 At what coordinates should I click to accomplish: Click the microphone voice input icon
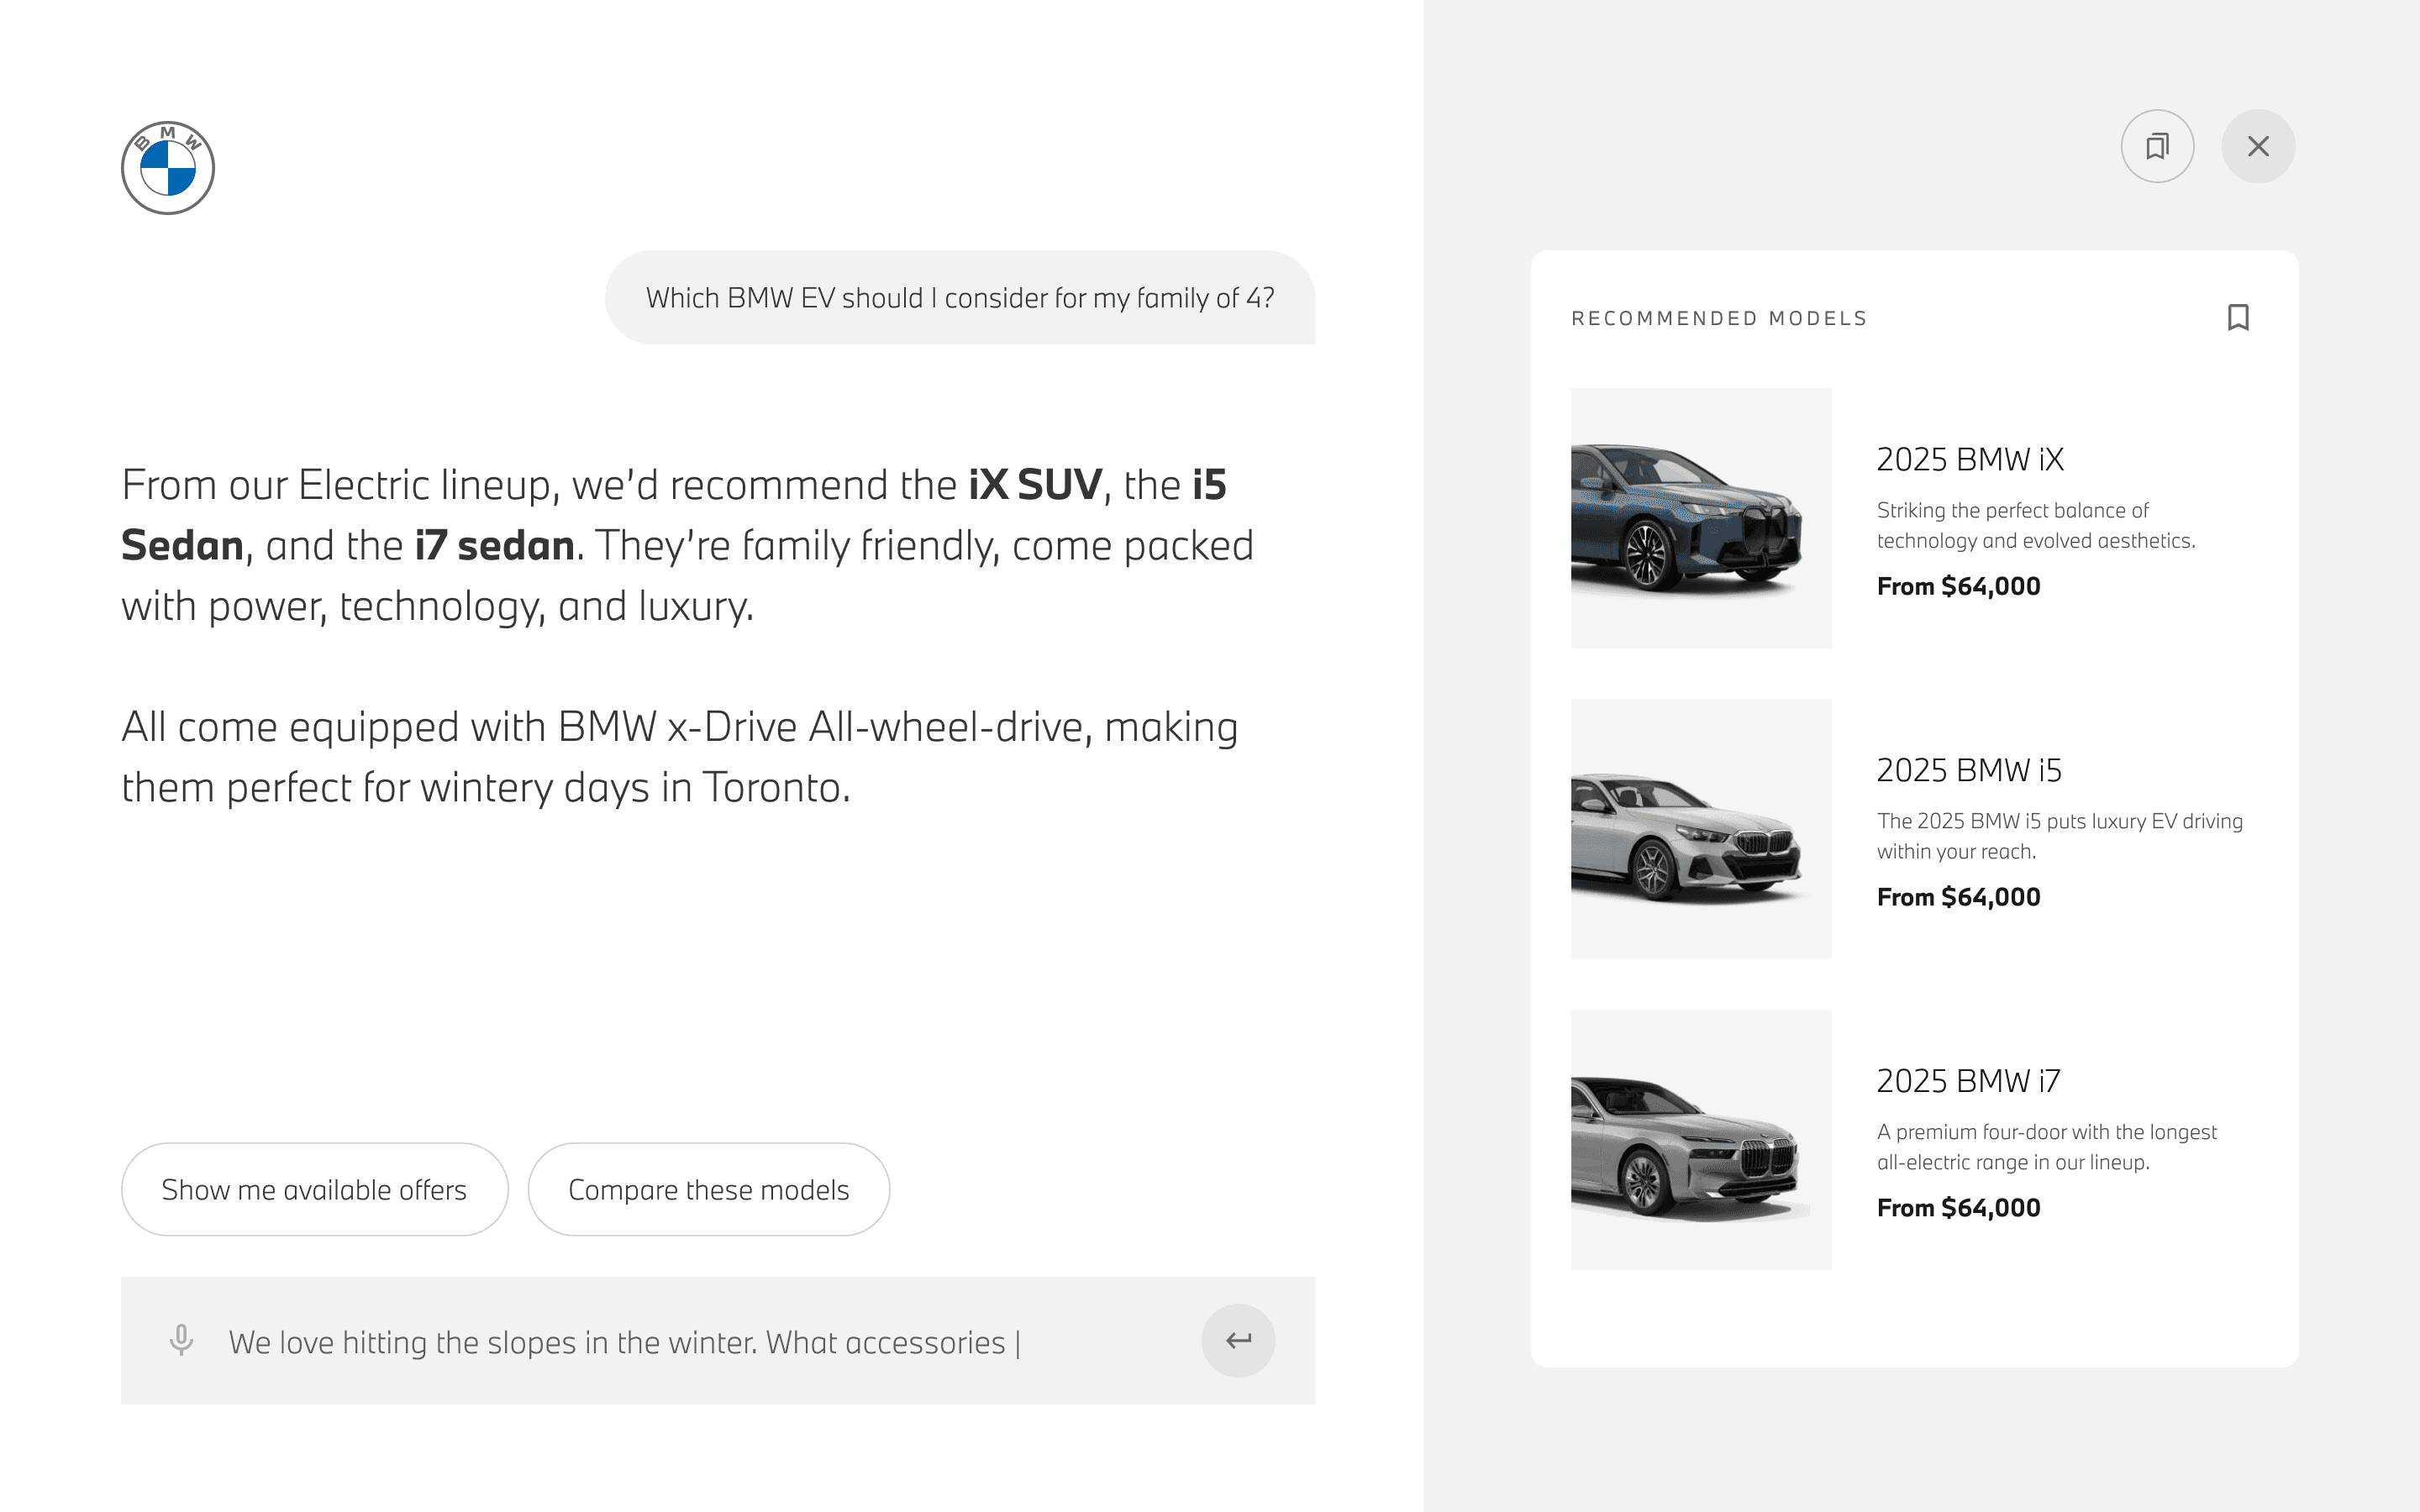tap(181, 1340)
